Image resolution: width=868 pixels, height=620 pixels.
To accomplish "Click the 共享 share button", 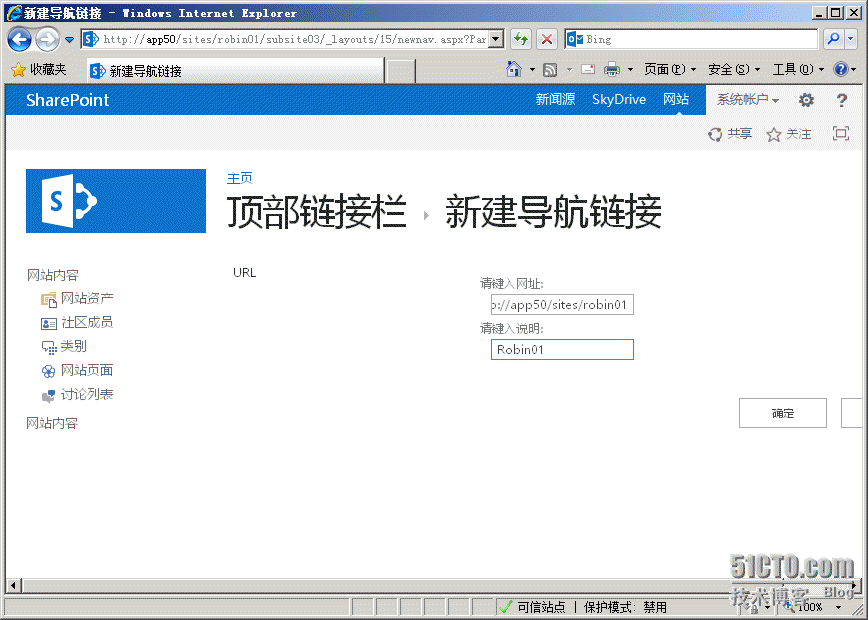I will [x=730, y=134].
